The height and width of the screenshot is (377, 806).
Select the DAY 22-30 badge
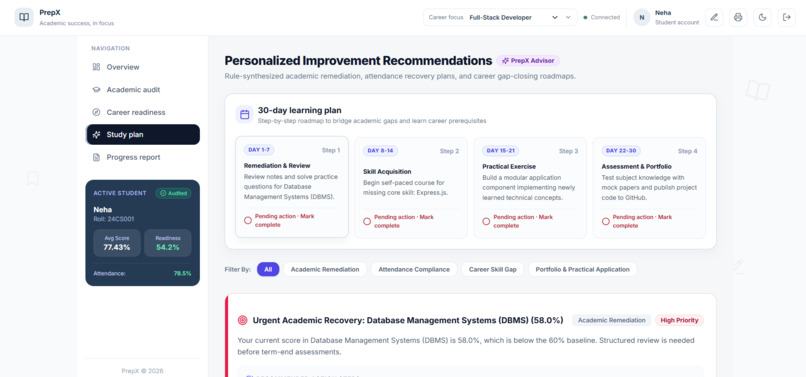click(x=621, y=151)
